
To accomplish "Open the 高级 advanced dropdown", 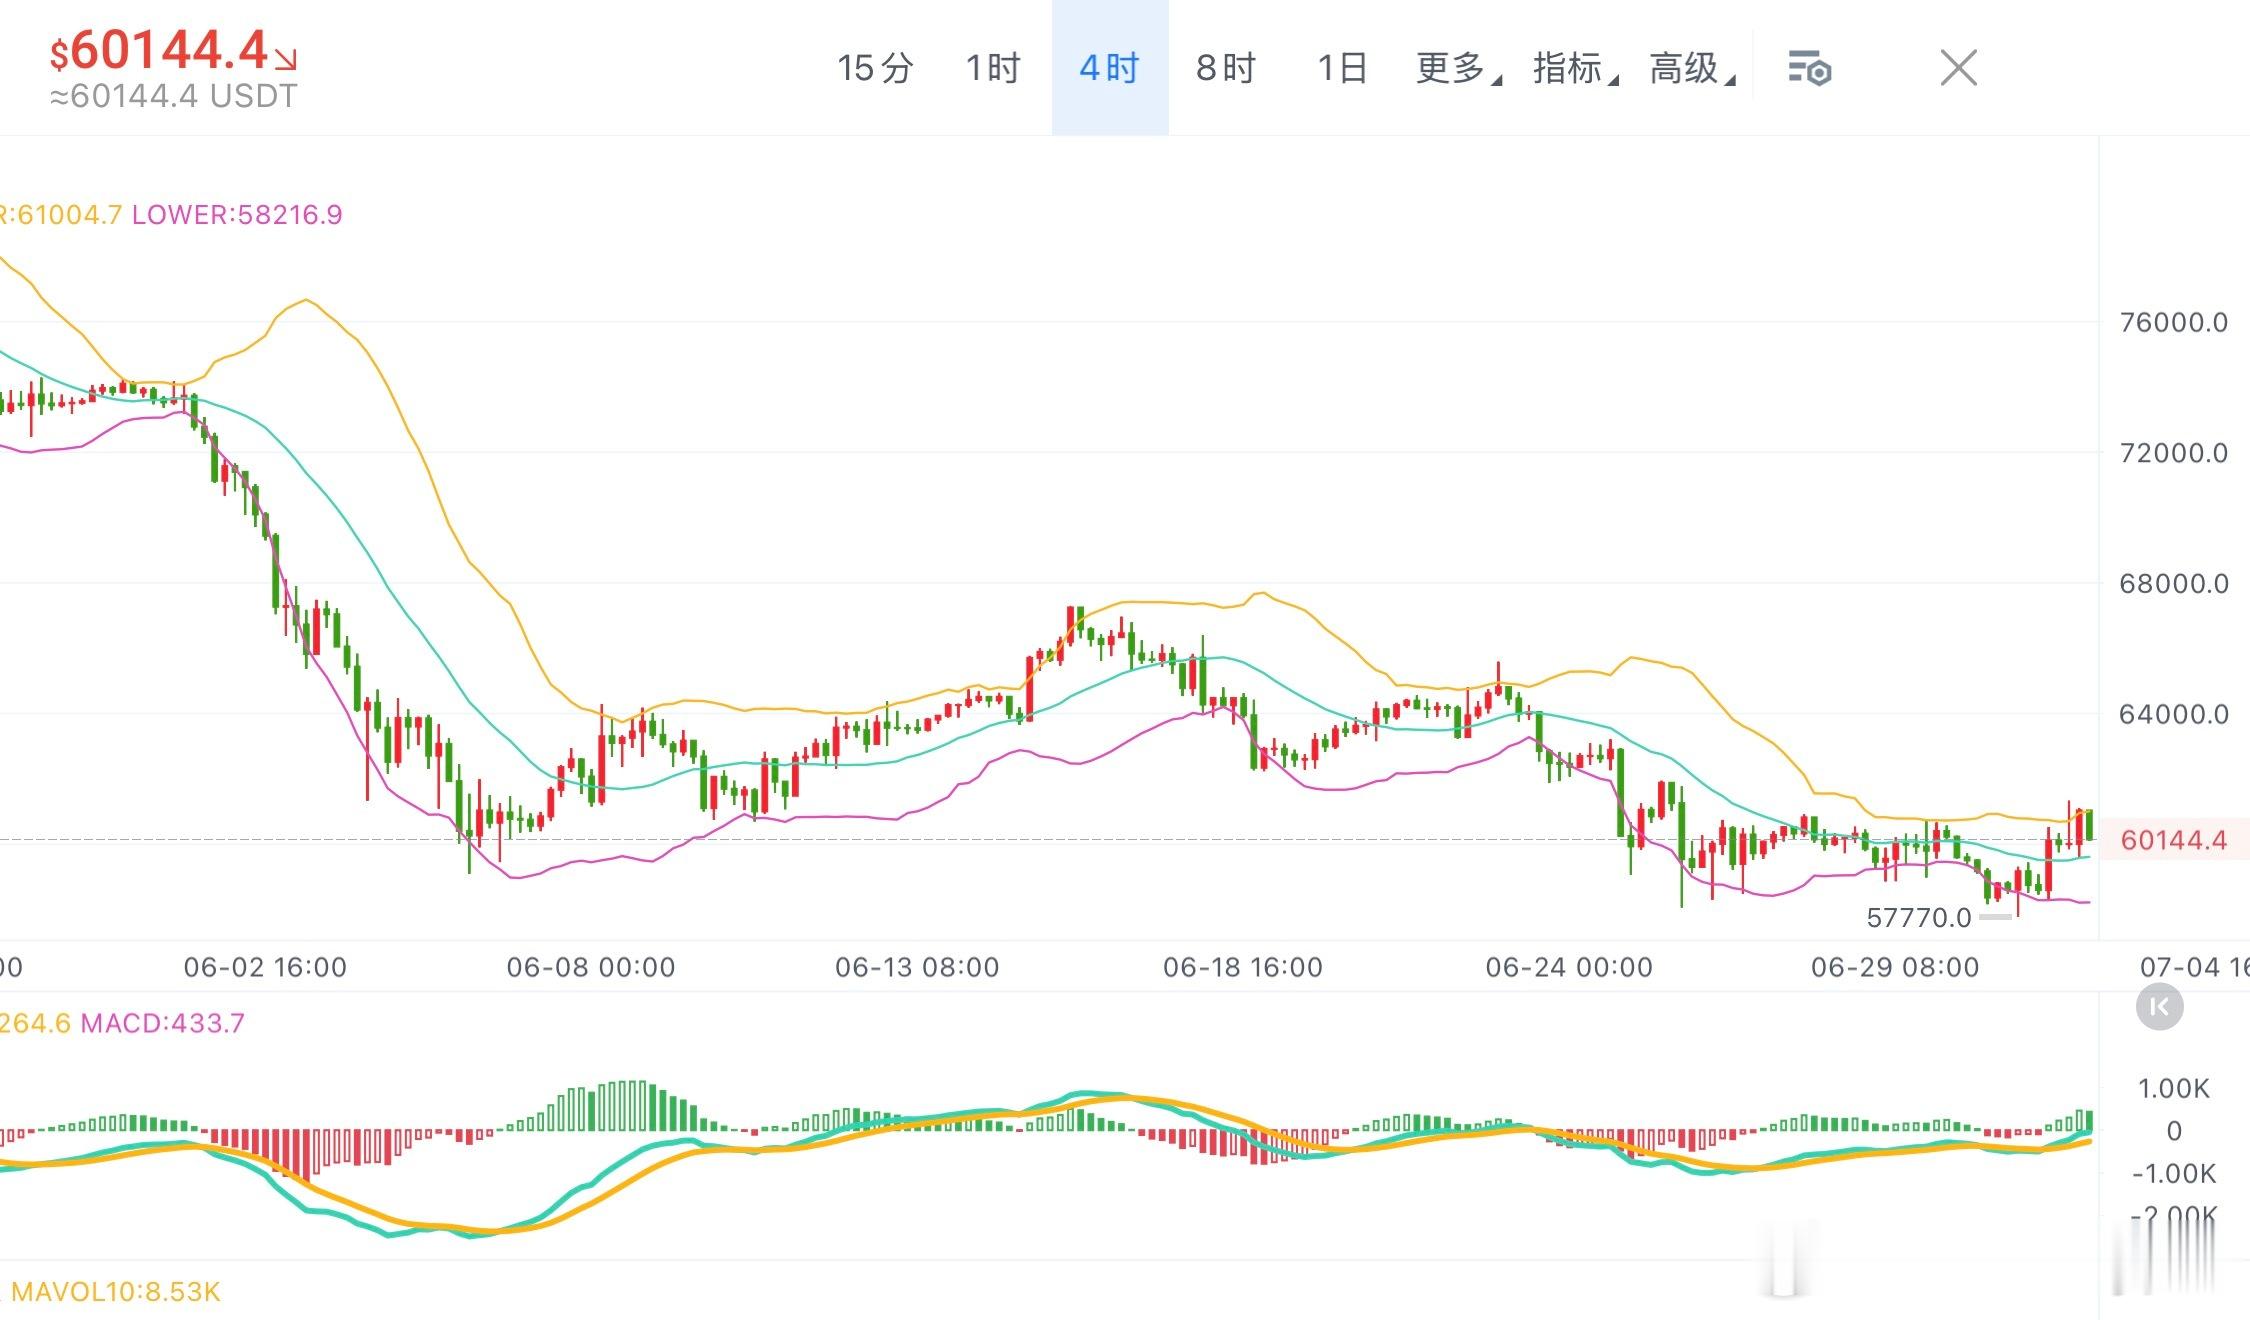I will coord(1692,68).
